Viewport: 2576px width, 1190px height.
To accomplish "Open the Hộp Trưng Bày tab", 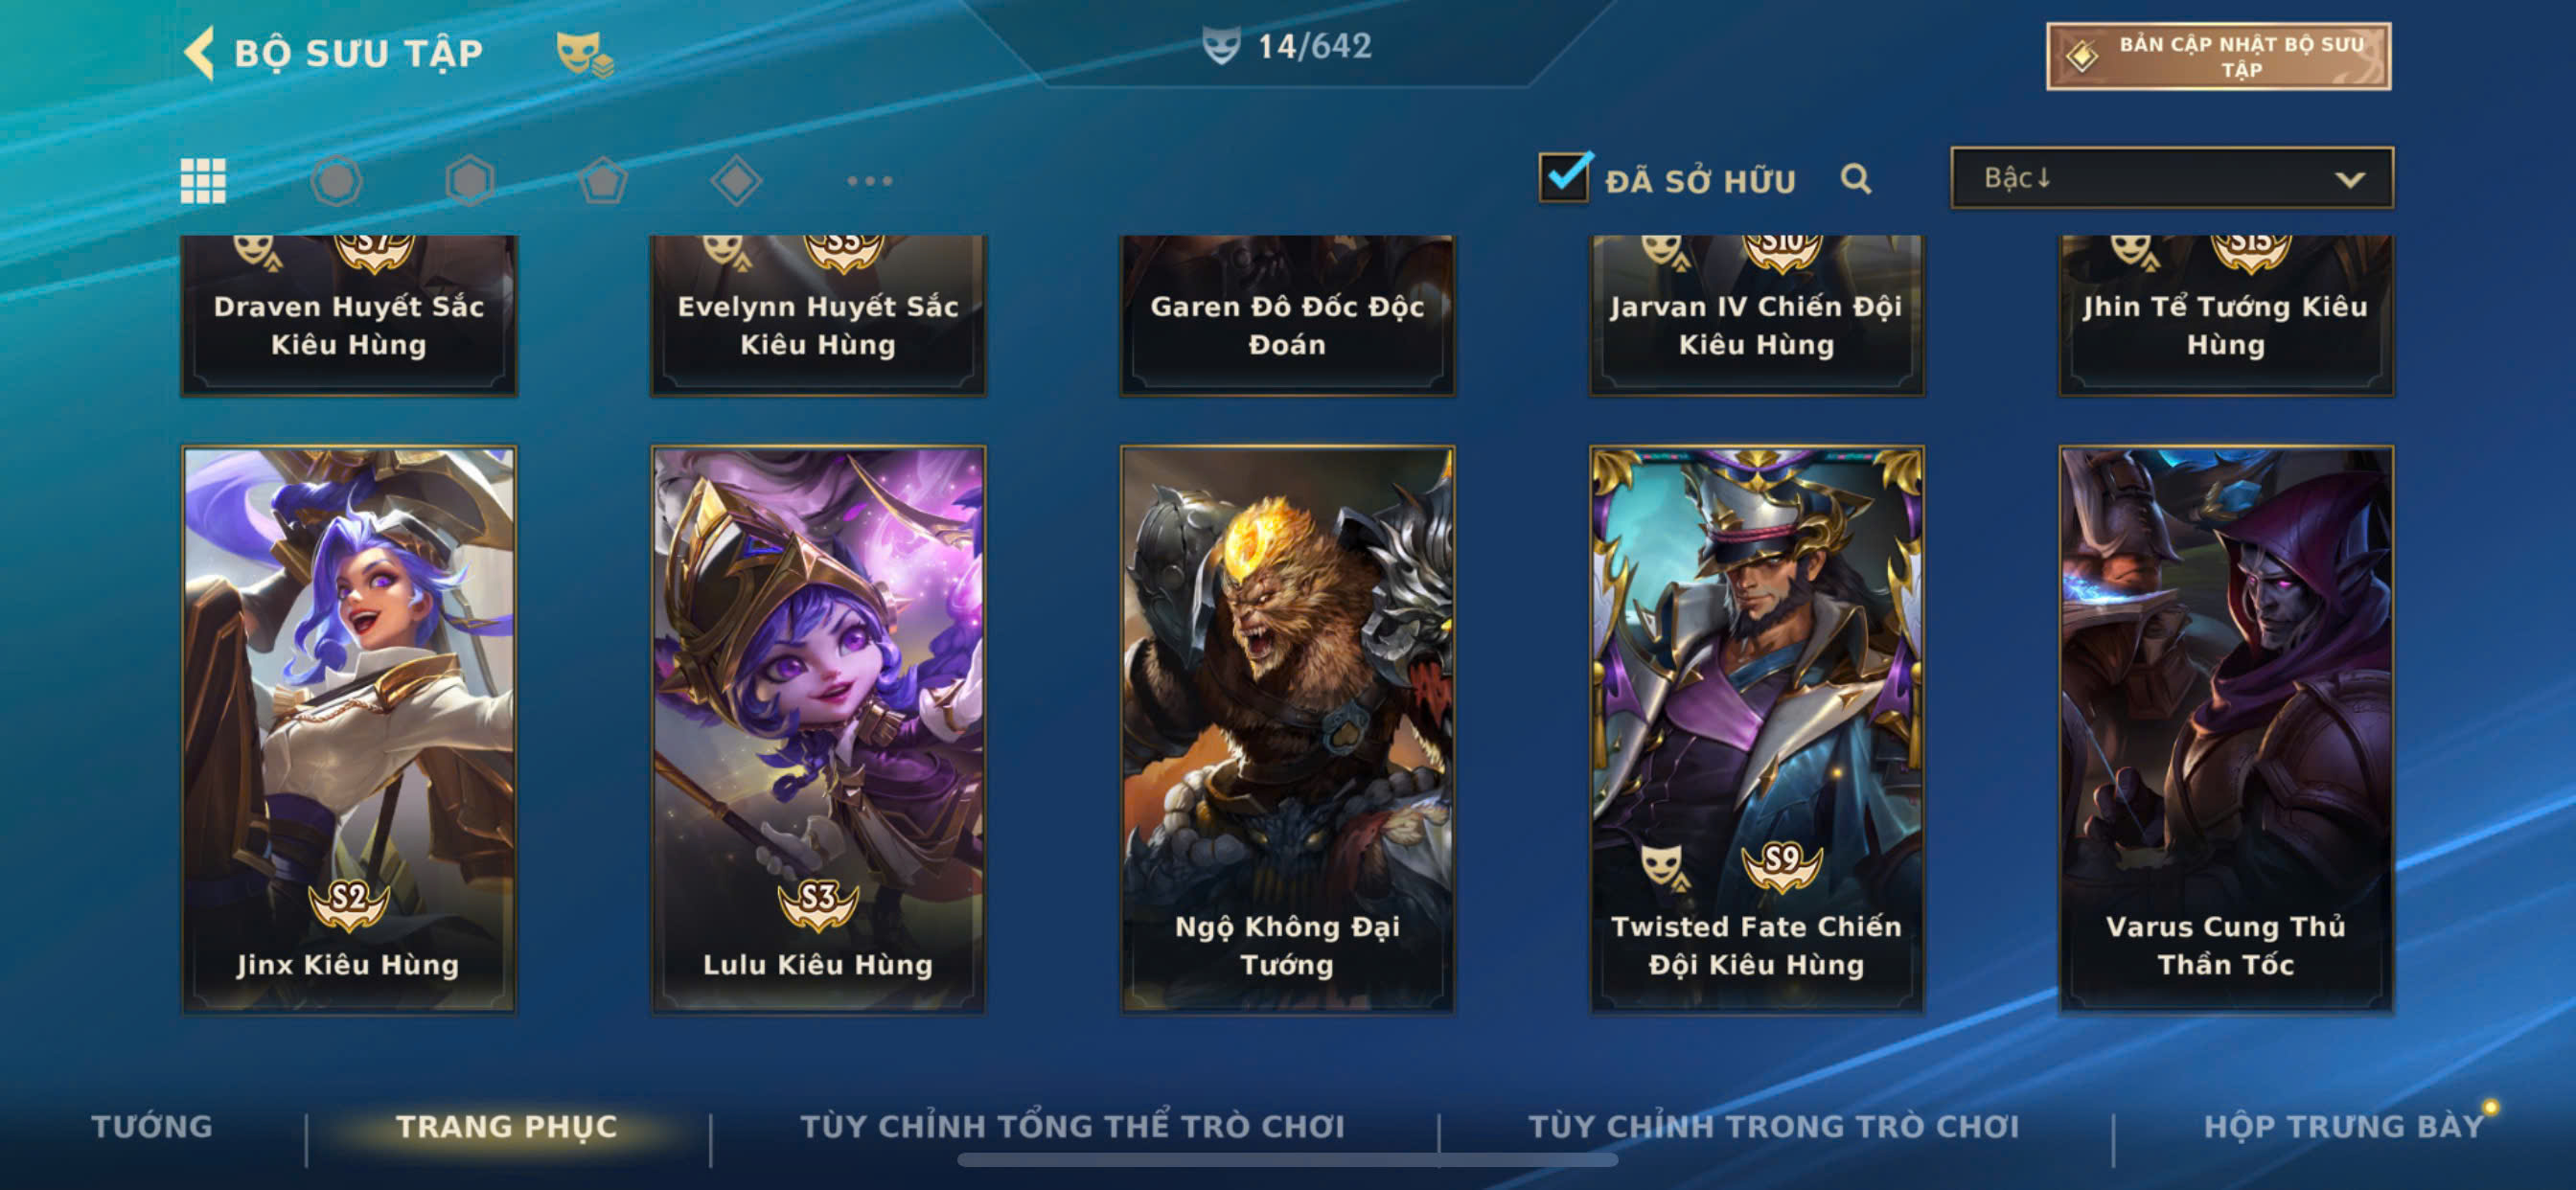I will pos(2344,1126).
